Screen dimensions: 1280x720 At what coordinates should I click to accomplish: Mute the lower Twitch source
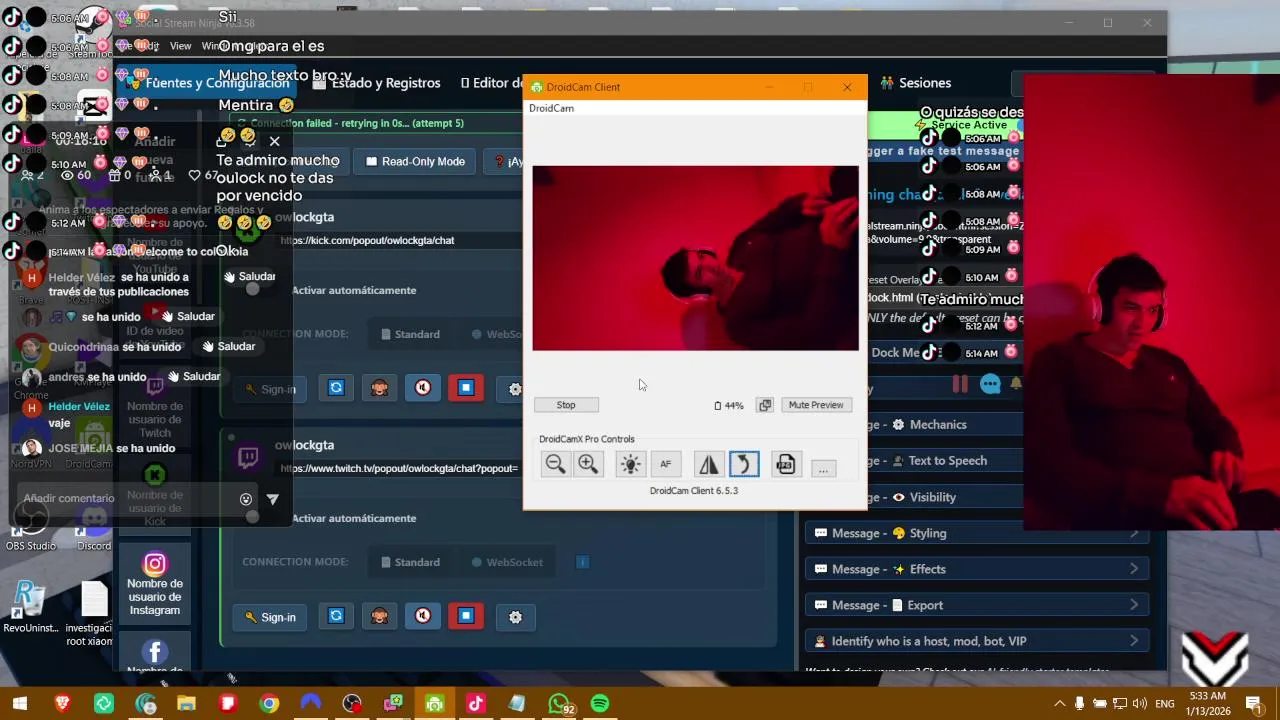pos(423,616)
